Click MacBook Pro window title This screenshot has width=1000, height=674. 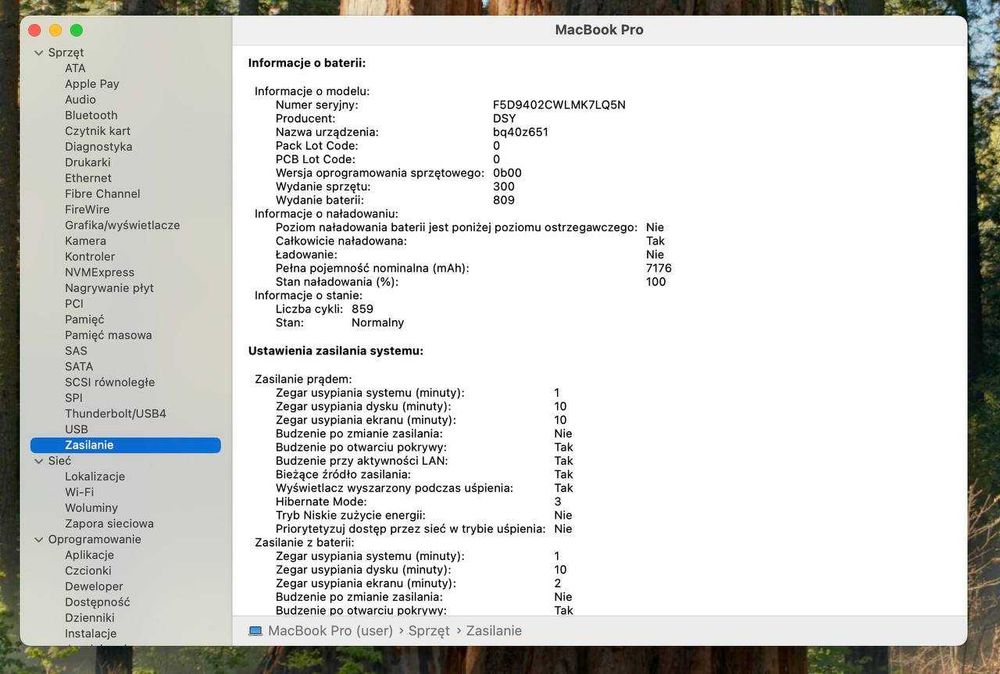coord(599,30)
